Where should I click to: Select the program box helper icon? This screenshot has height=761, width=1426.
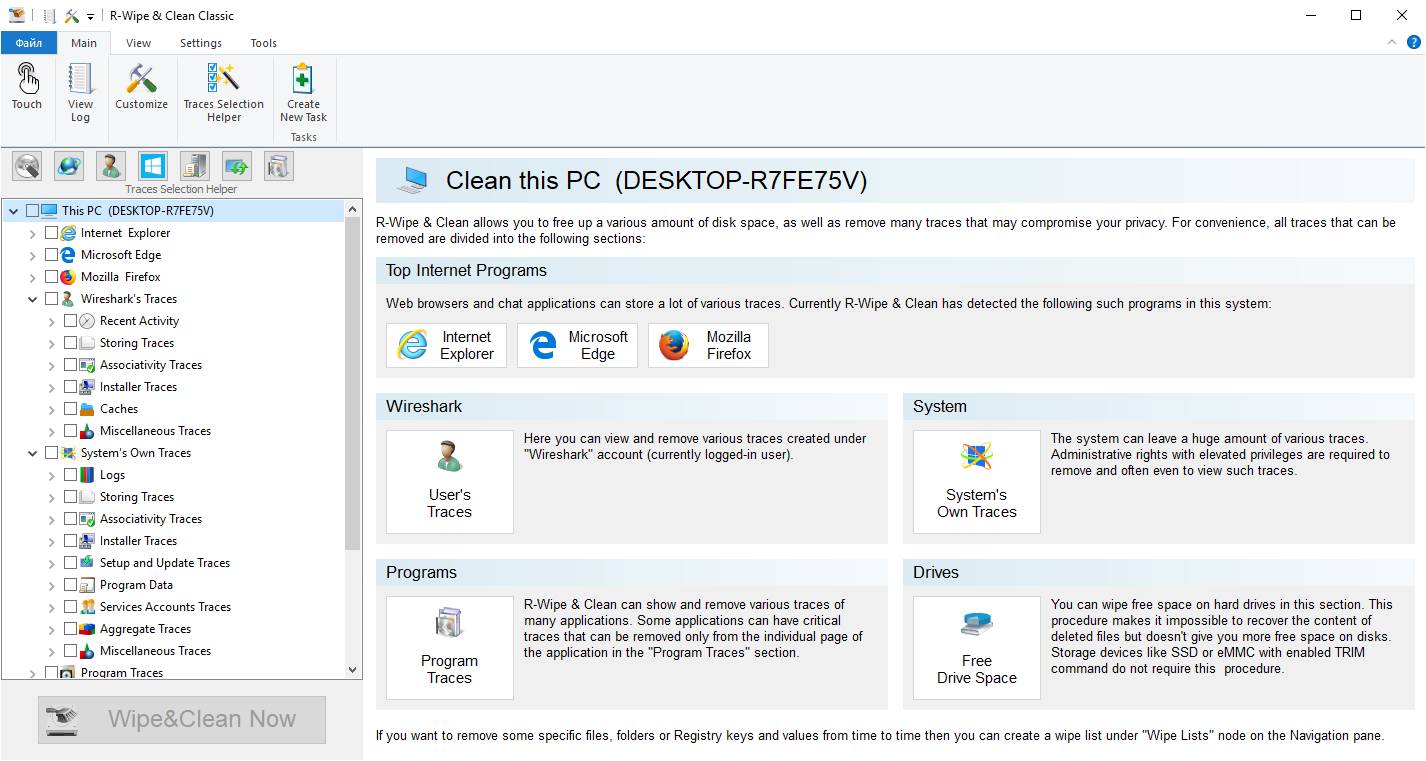[x=279, y=166]
